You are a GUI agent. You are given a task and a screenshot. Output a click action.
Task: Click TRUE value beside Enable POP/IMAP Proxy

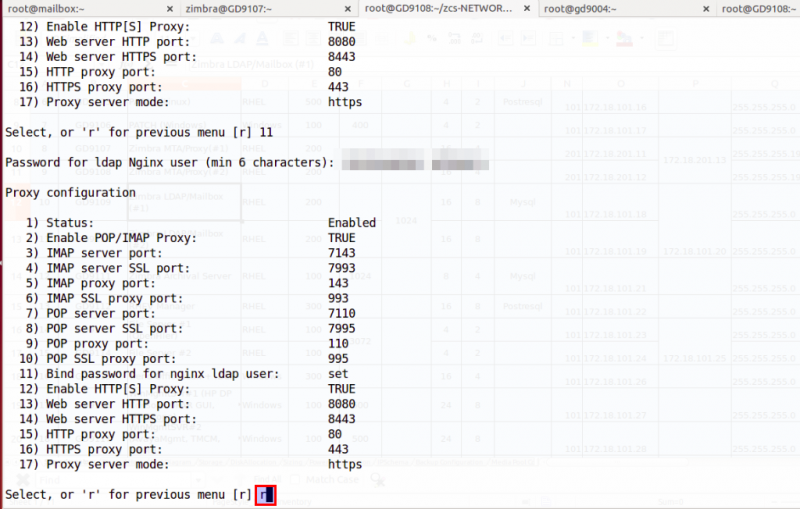(x=341, y=238)
